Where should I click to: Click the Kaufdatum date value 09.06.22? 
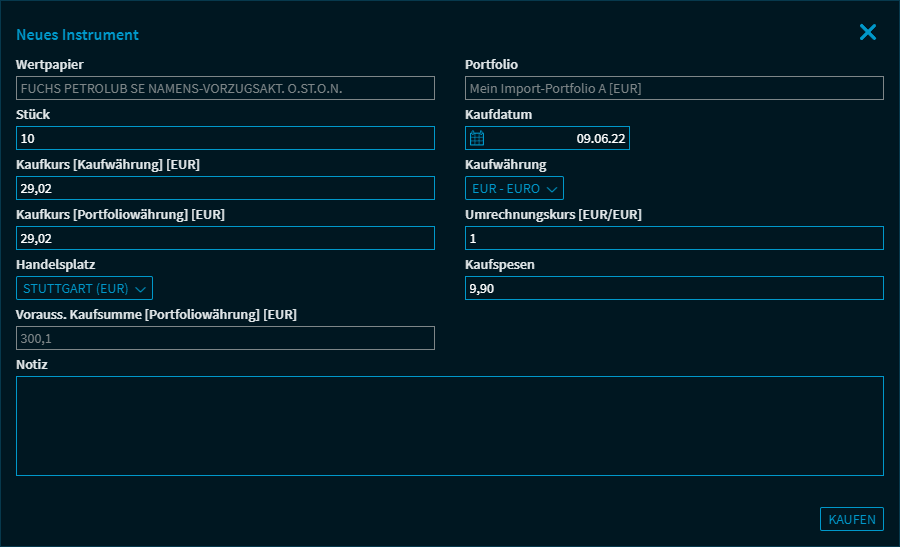(x=600, y=139)
